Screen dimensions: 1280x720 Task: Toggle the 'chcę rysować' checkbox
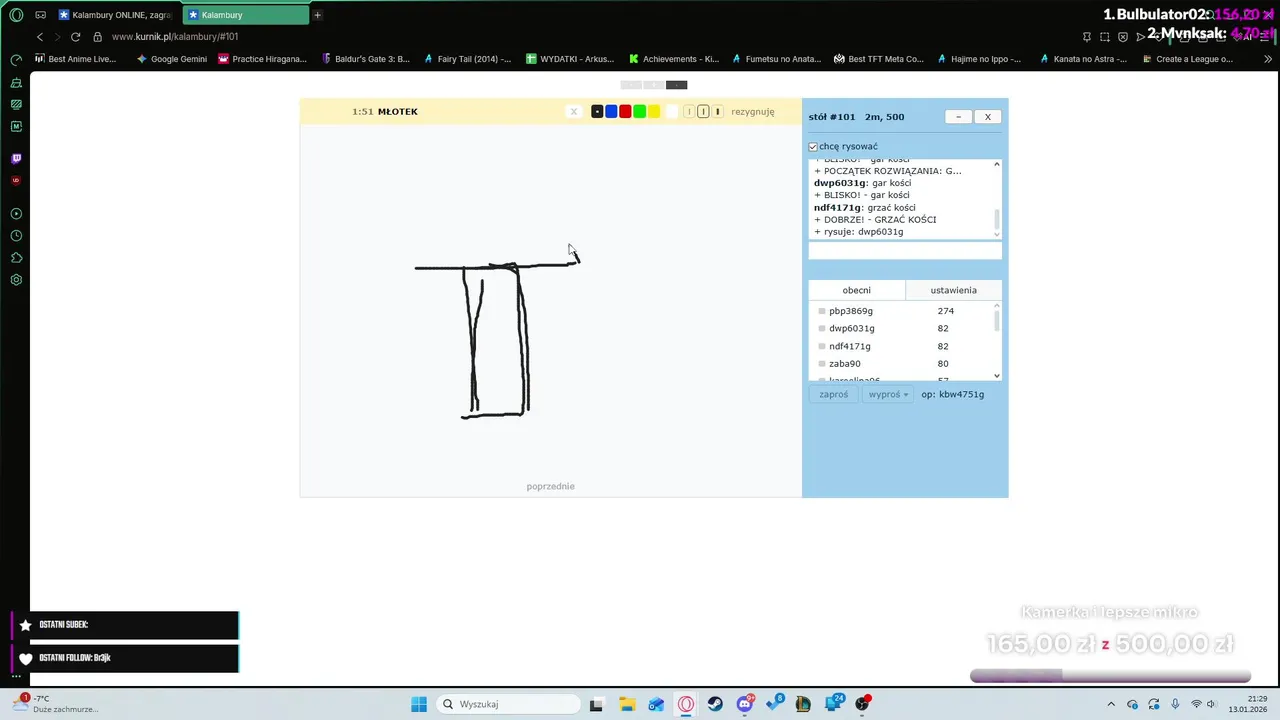813,147
